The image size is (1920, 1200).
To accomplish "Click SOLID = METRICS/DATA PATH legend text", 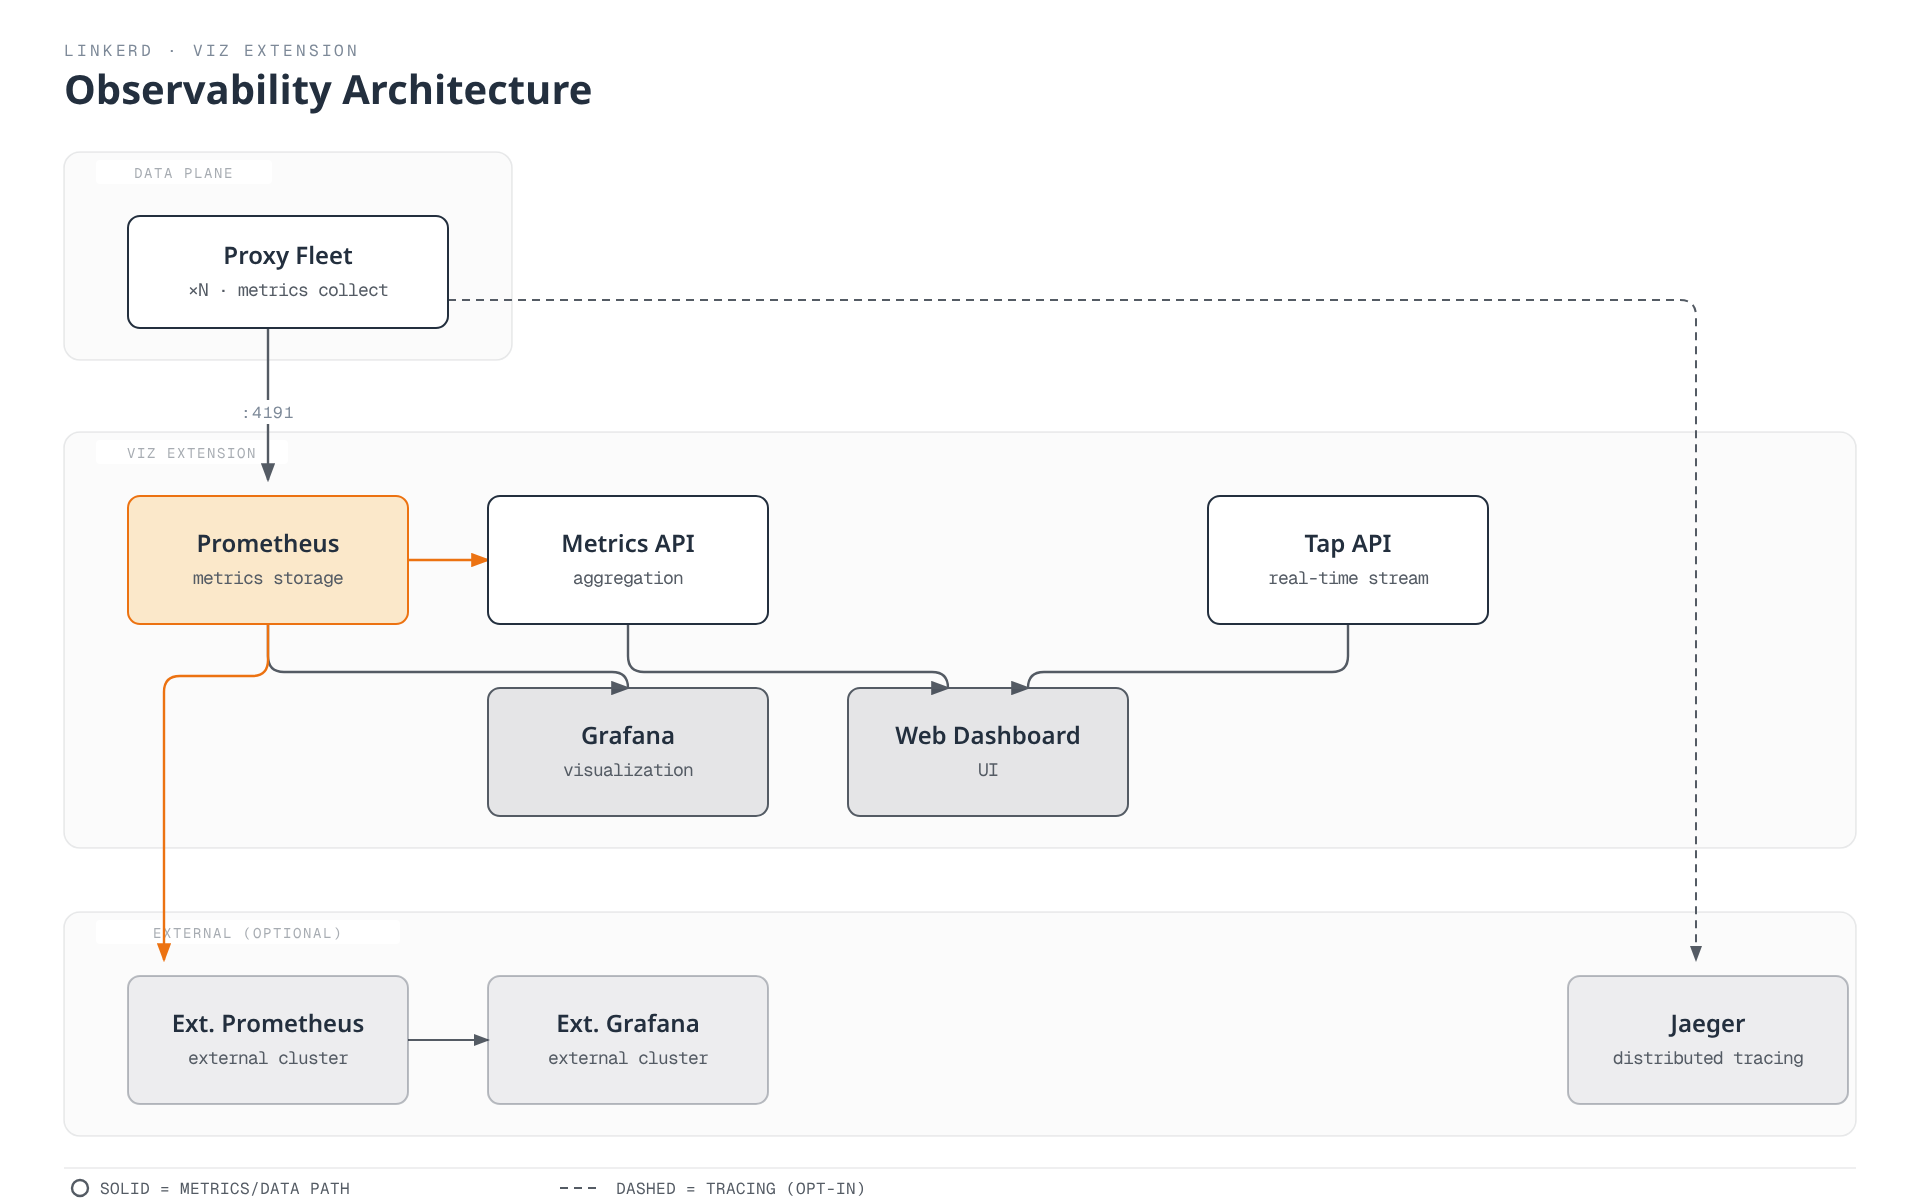I will (x=225, y=1188).
